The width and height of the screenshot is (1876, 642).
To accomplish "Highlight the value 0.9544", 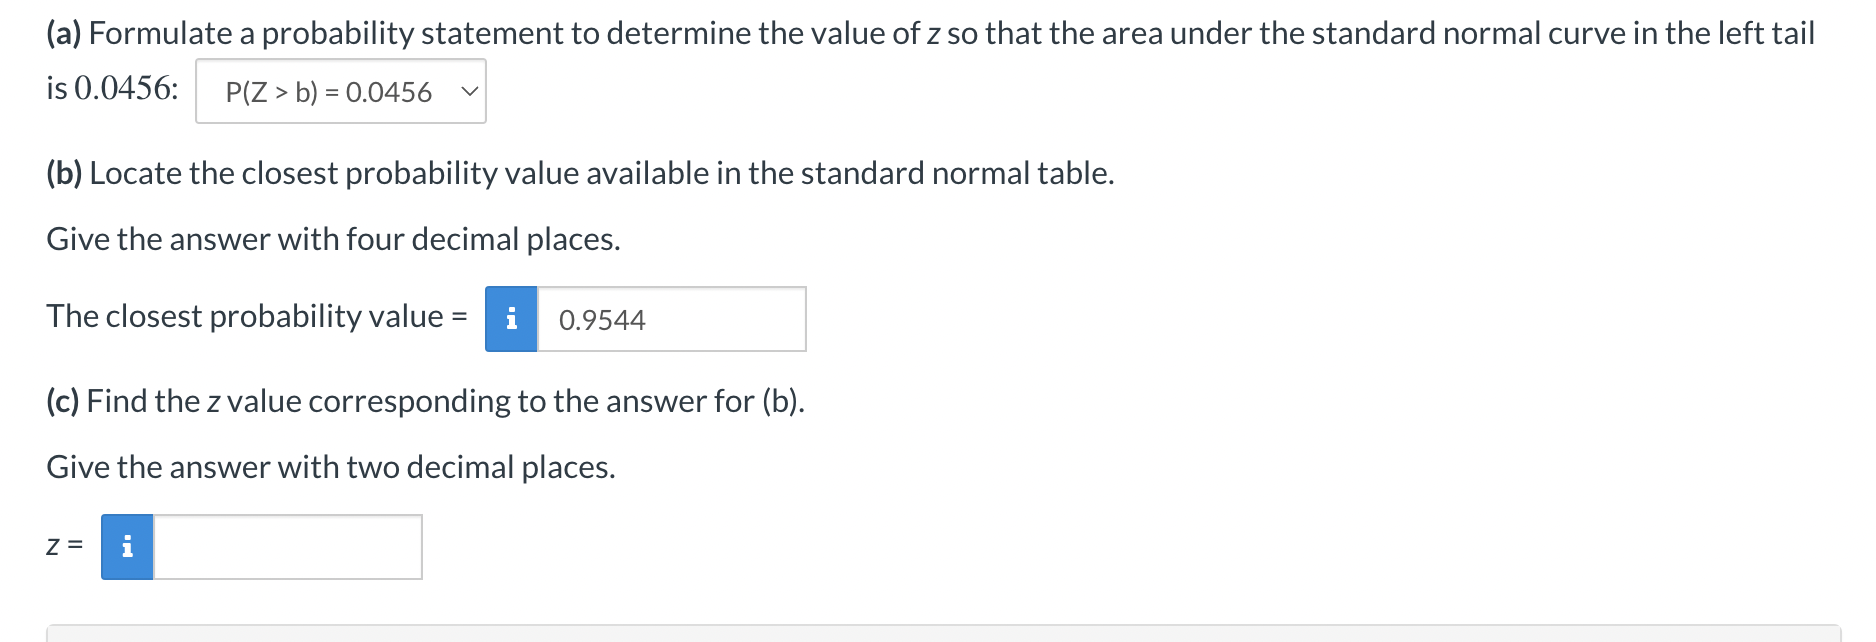I will 601,321.
